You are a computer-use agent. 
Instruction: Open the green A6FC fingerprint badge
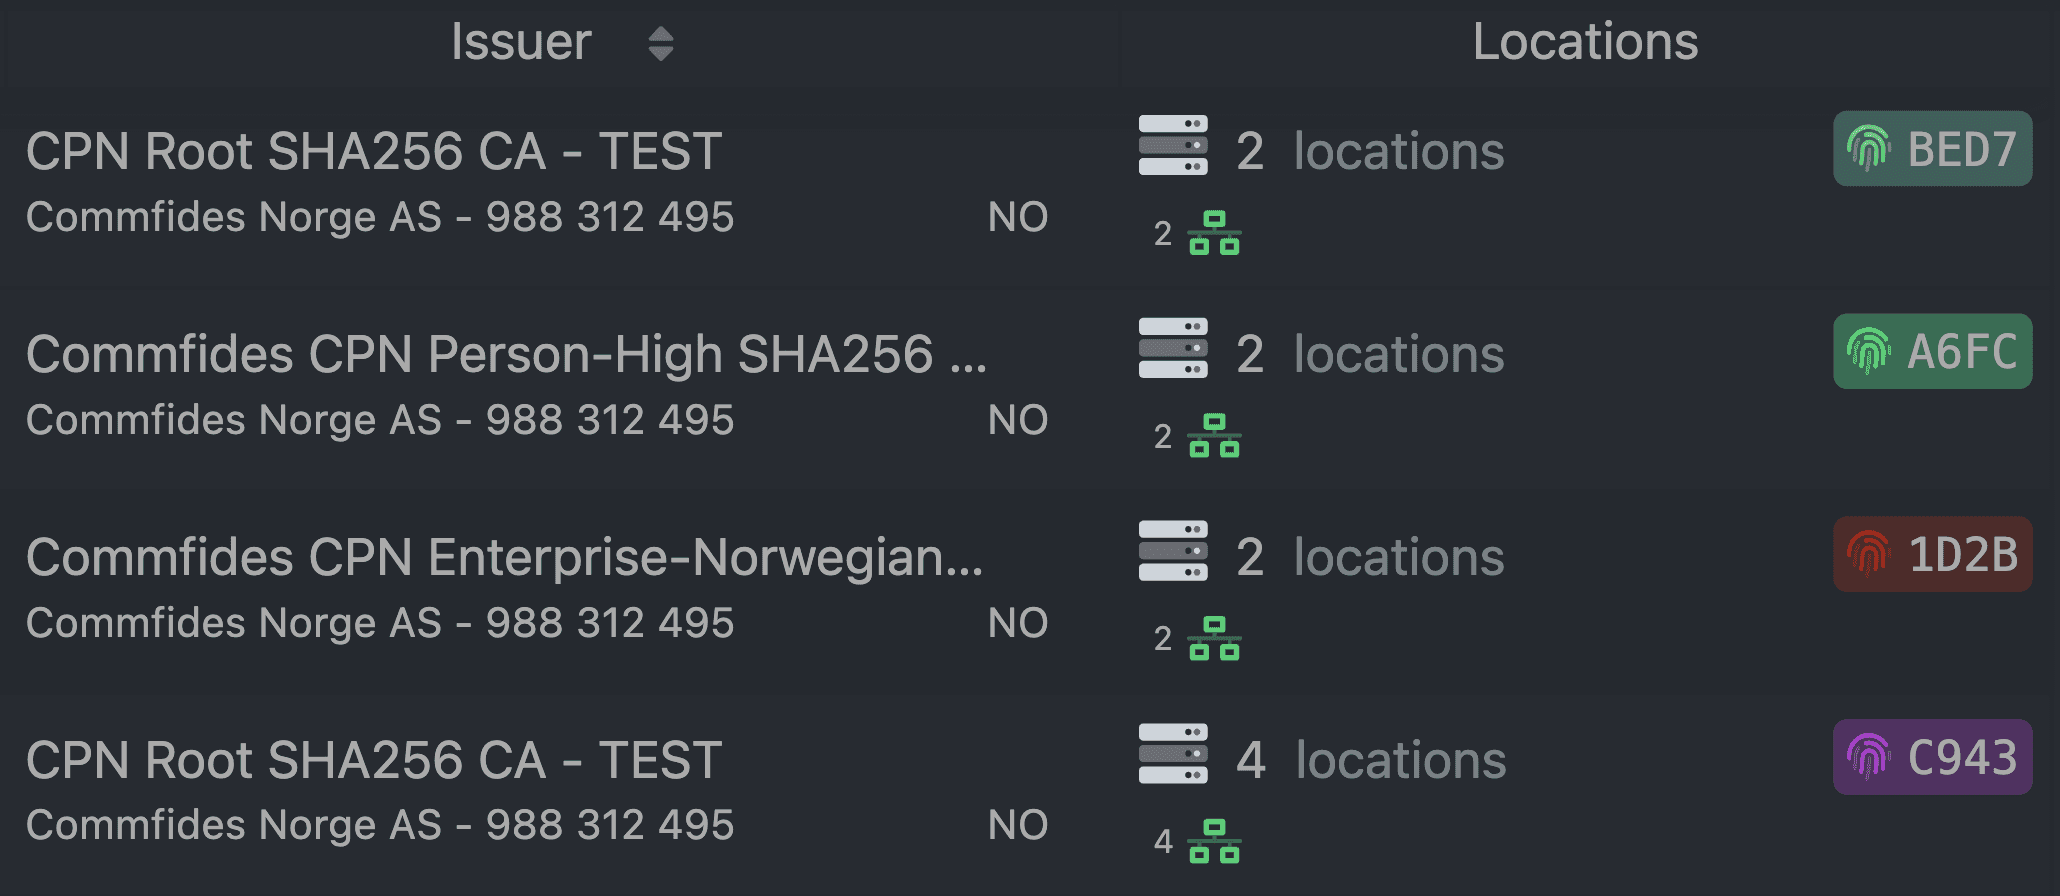click(1932, 352)
